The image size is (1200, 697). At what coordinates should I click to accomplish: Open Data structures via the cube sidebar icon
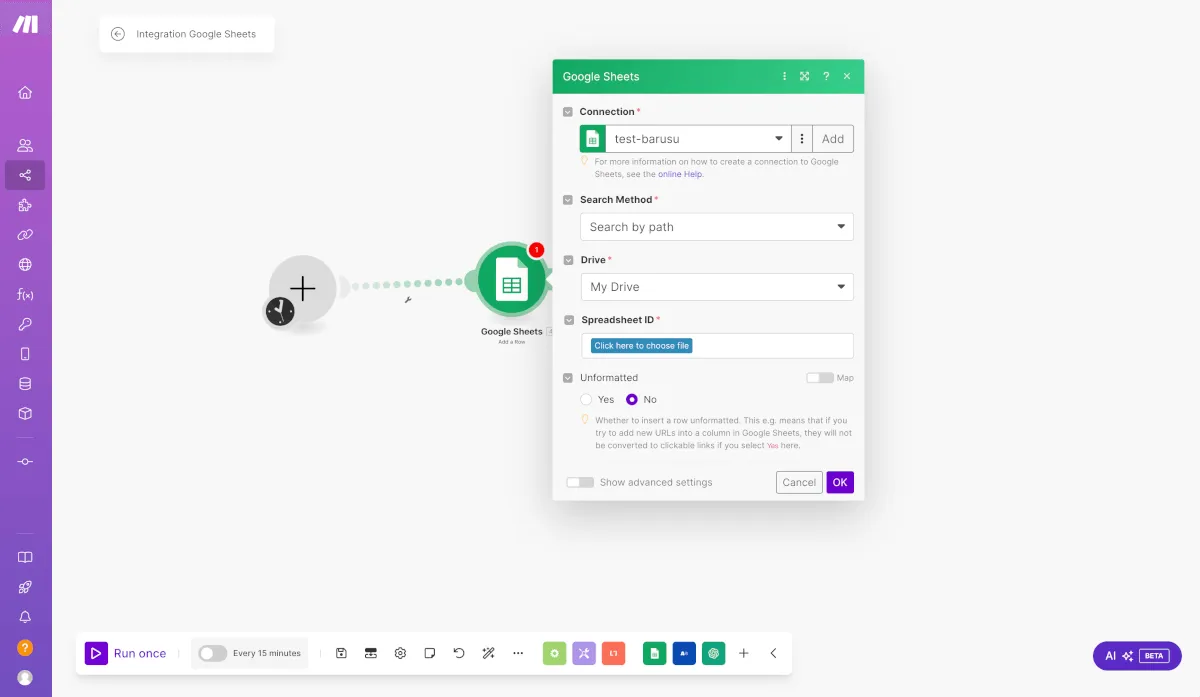point(25,413)
